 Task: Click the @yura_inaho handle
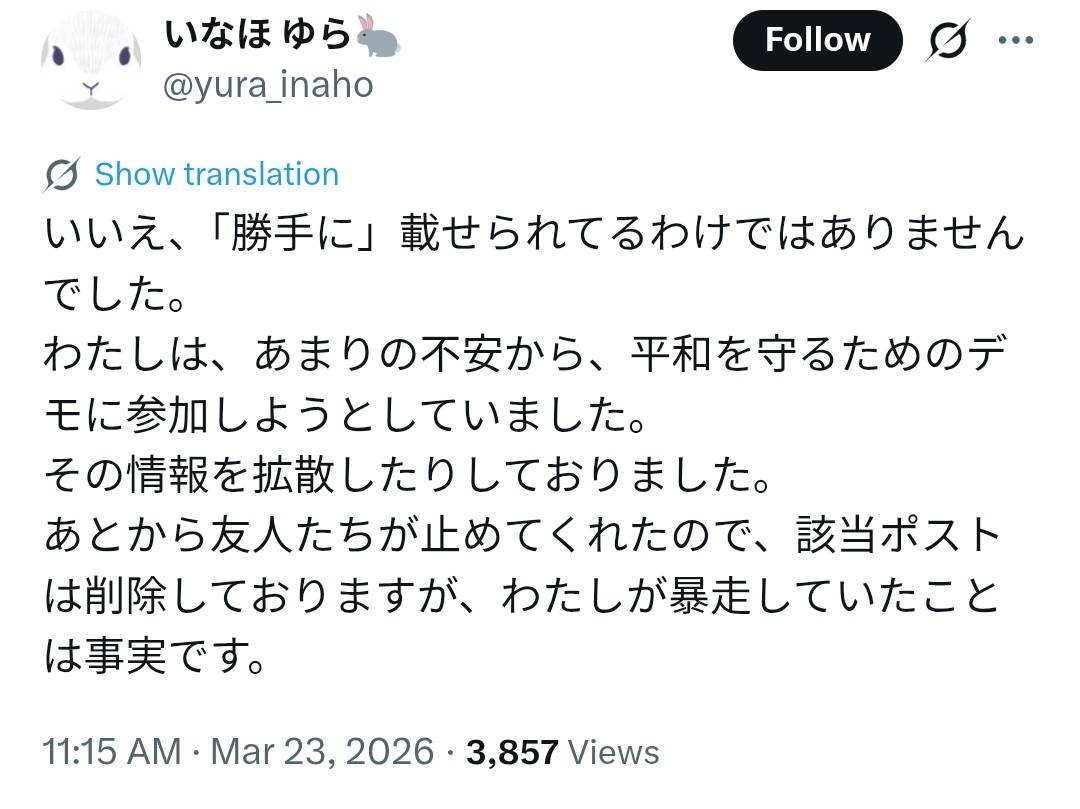(x=267, y=85)
